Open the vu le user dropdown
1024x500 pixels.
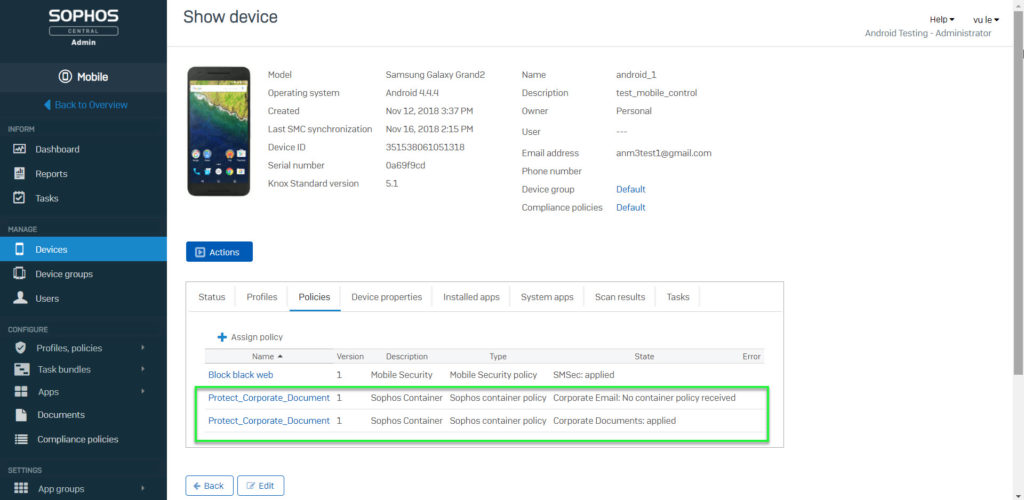coord(985,20)
